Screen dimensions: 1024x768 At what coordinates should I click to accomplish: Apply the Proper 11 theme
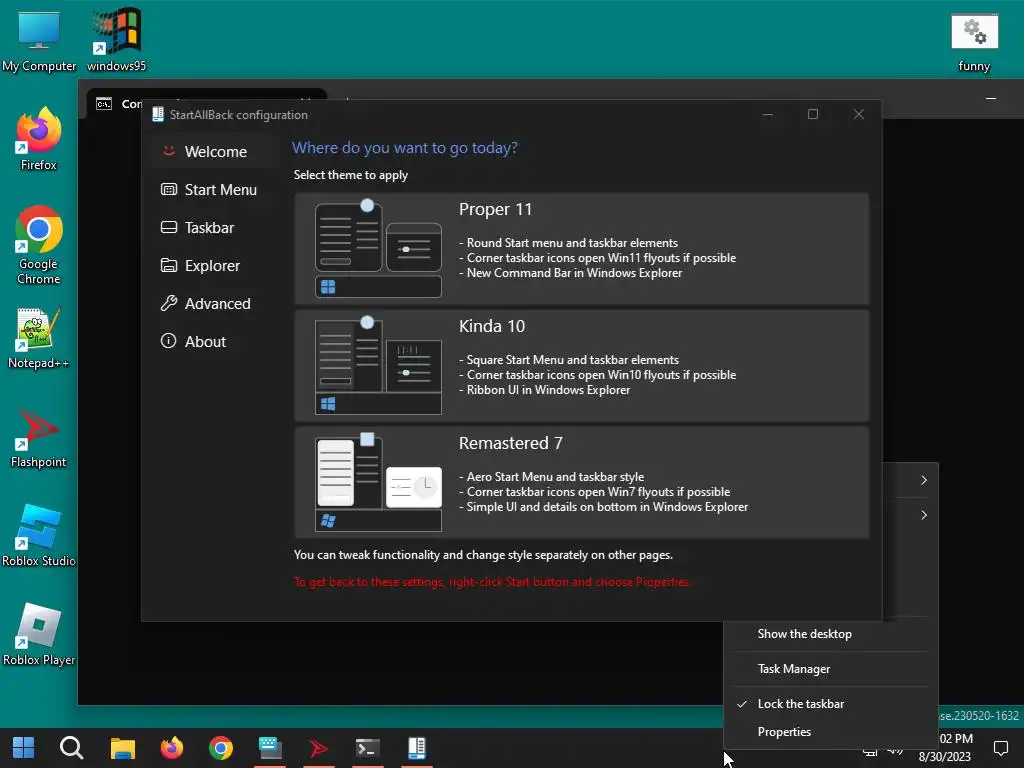tap(581, 248)
